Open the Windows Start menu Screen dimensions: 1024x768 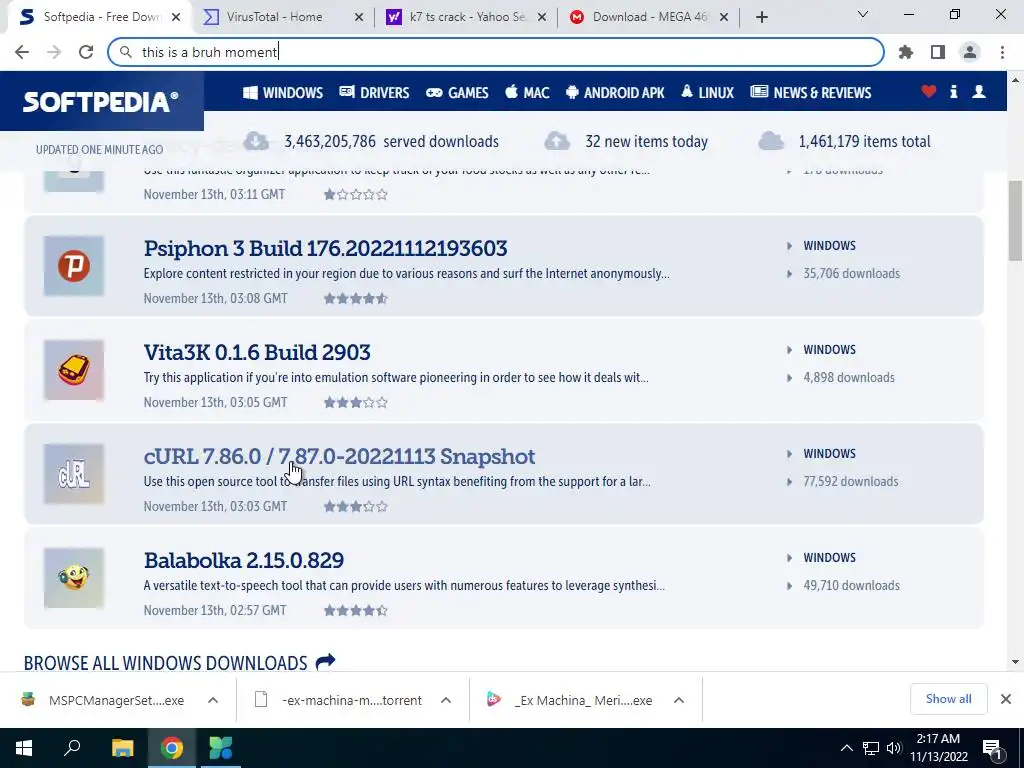point(24,748)
